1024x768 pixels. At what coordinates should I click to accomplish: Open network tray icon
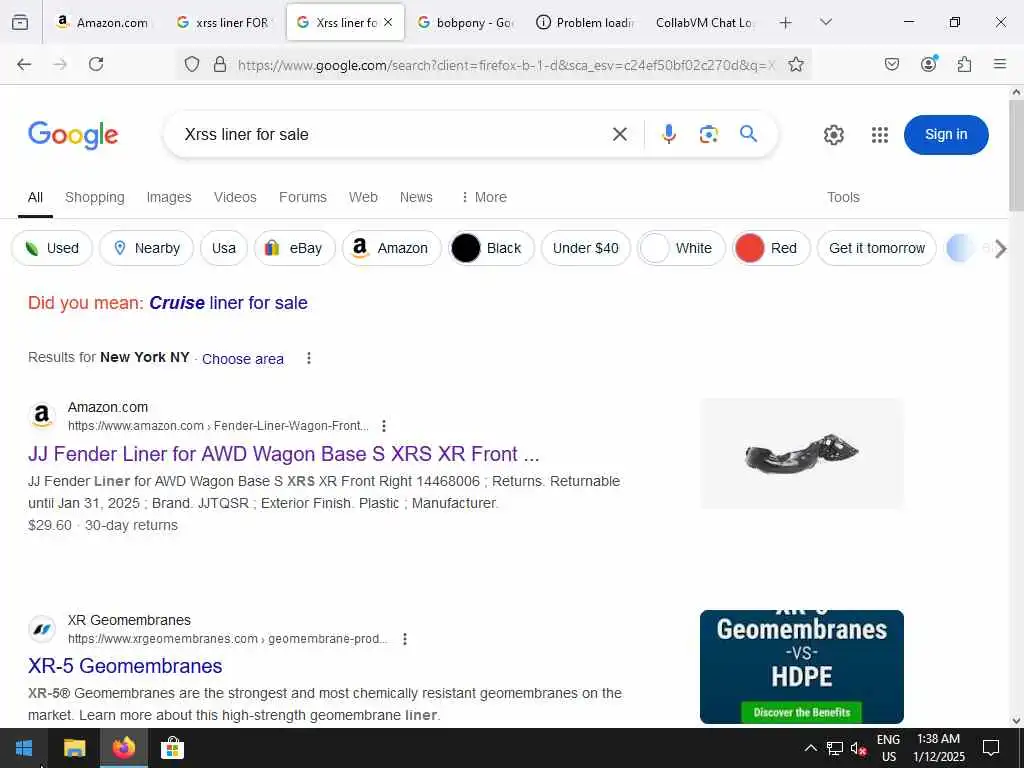click(834, 748)
